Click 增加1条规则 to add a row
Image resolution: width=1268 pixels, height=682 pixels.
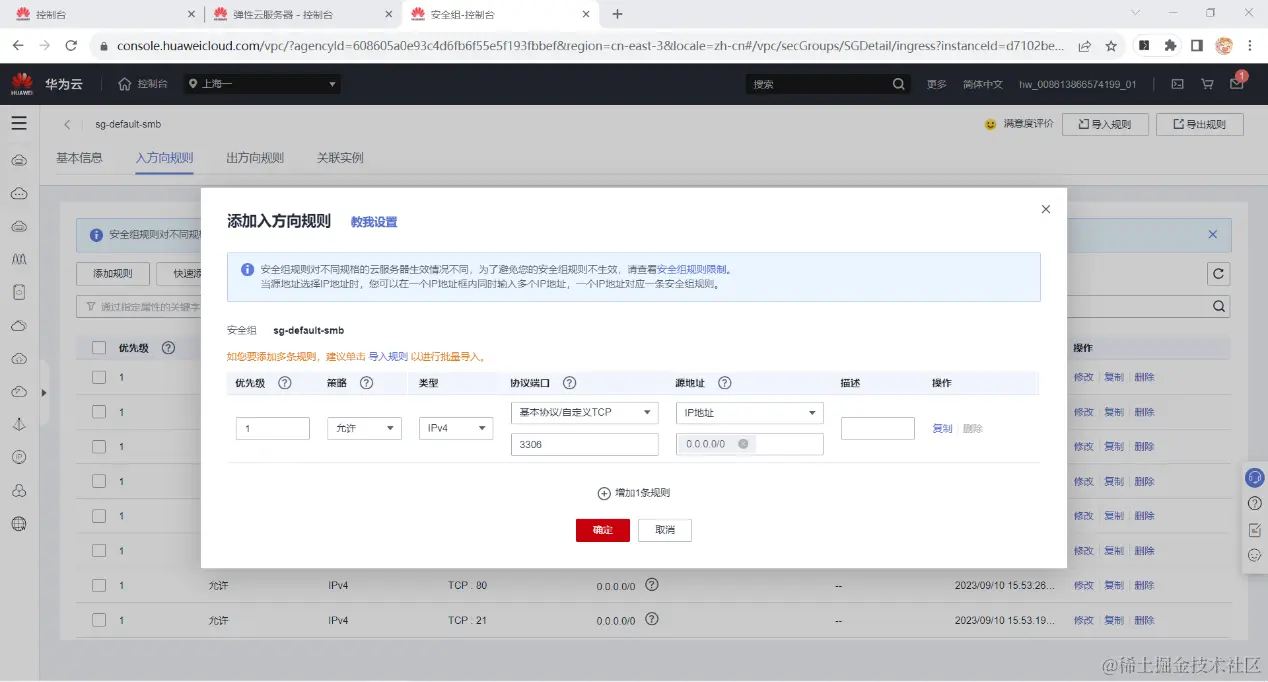(x=633, y=493)
